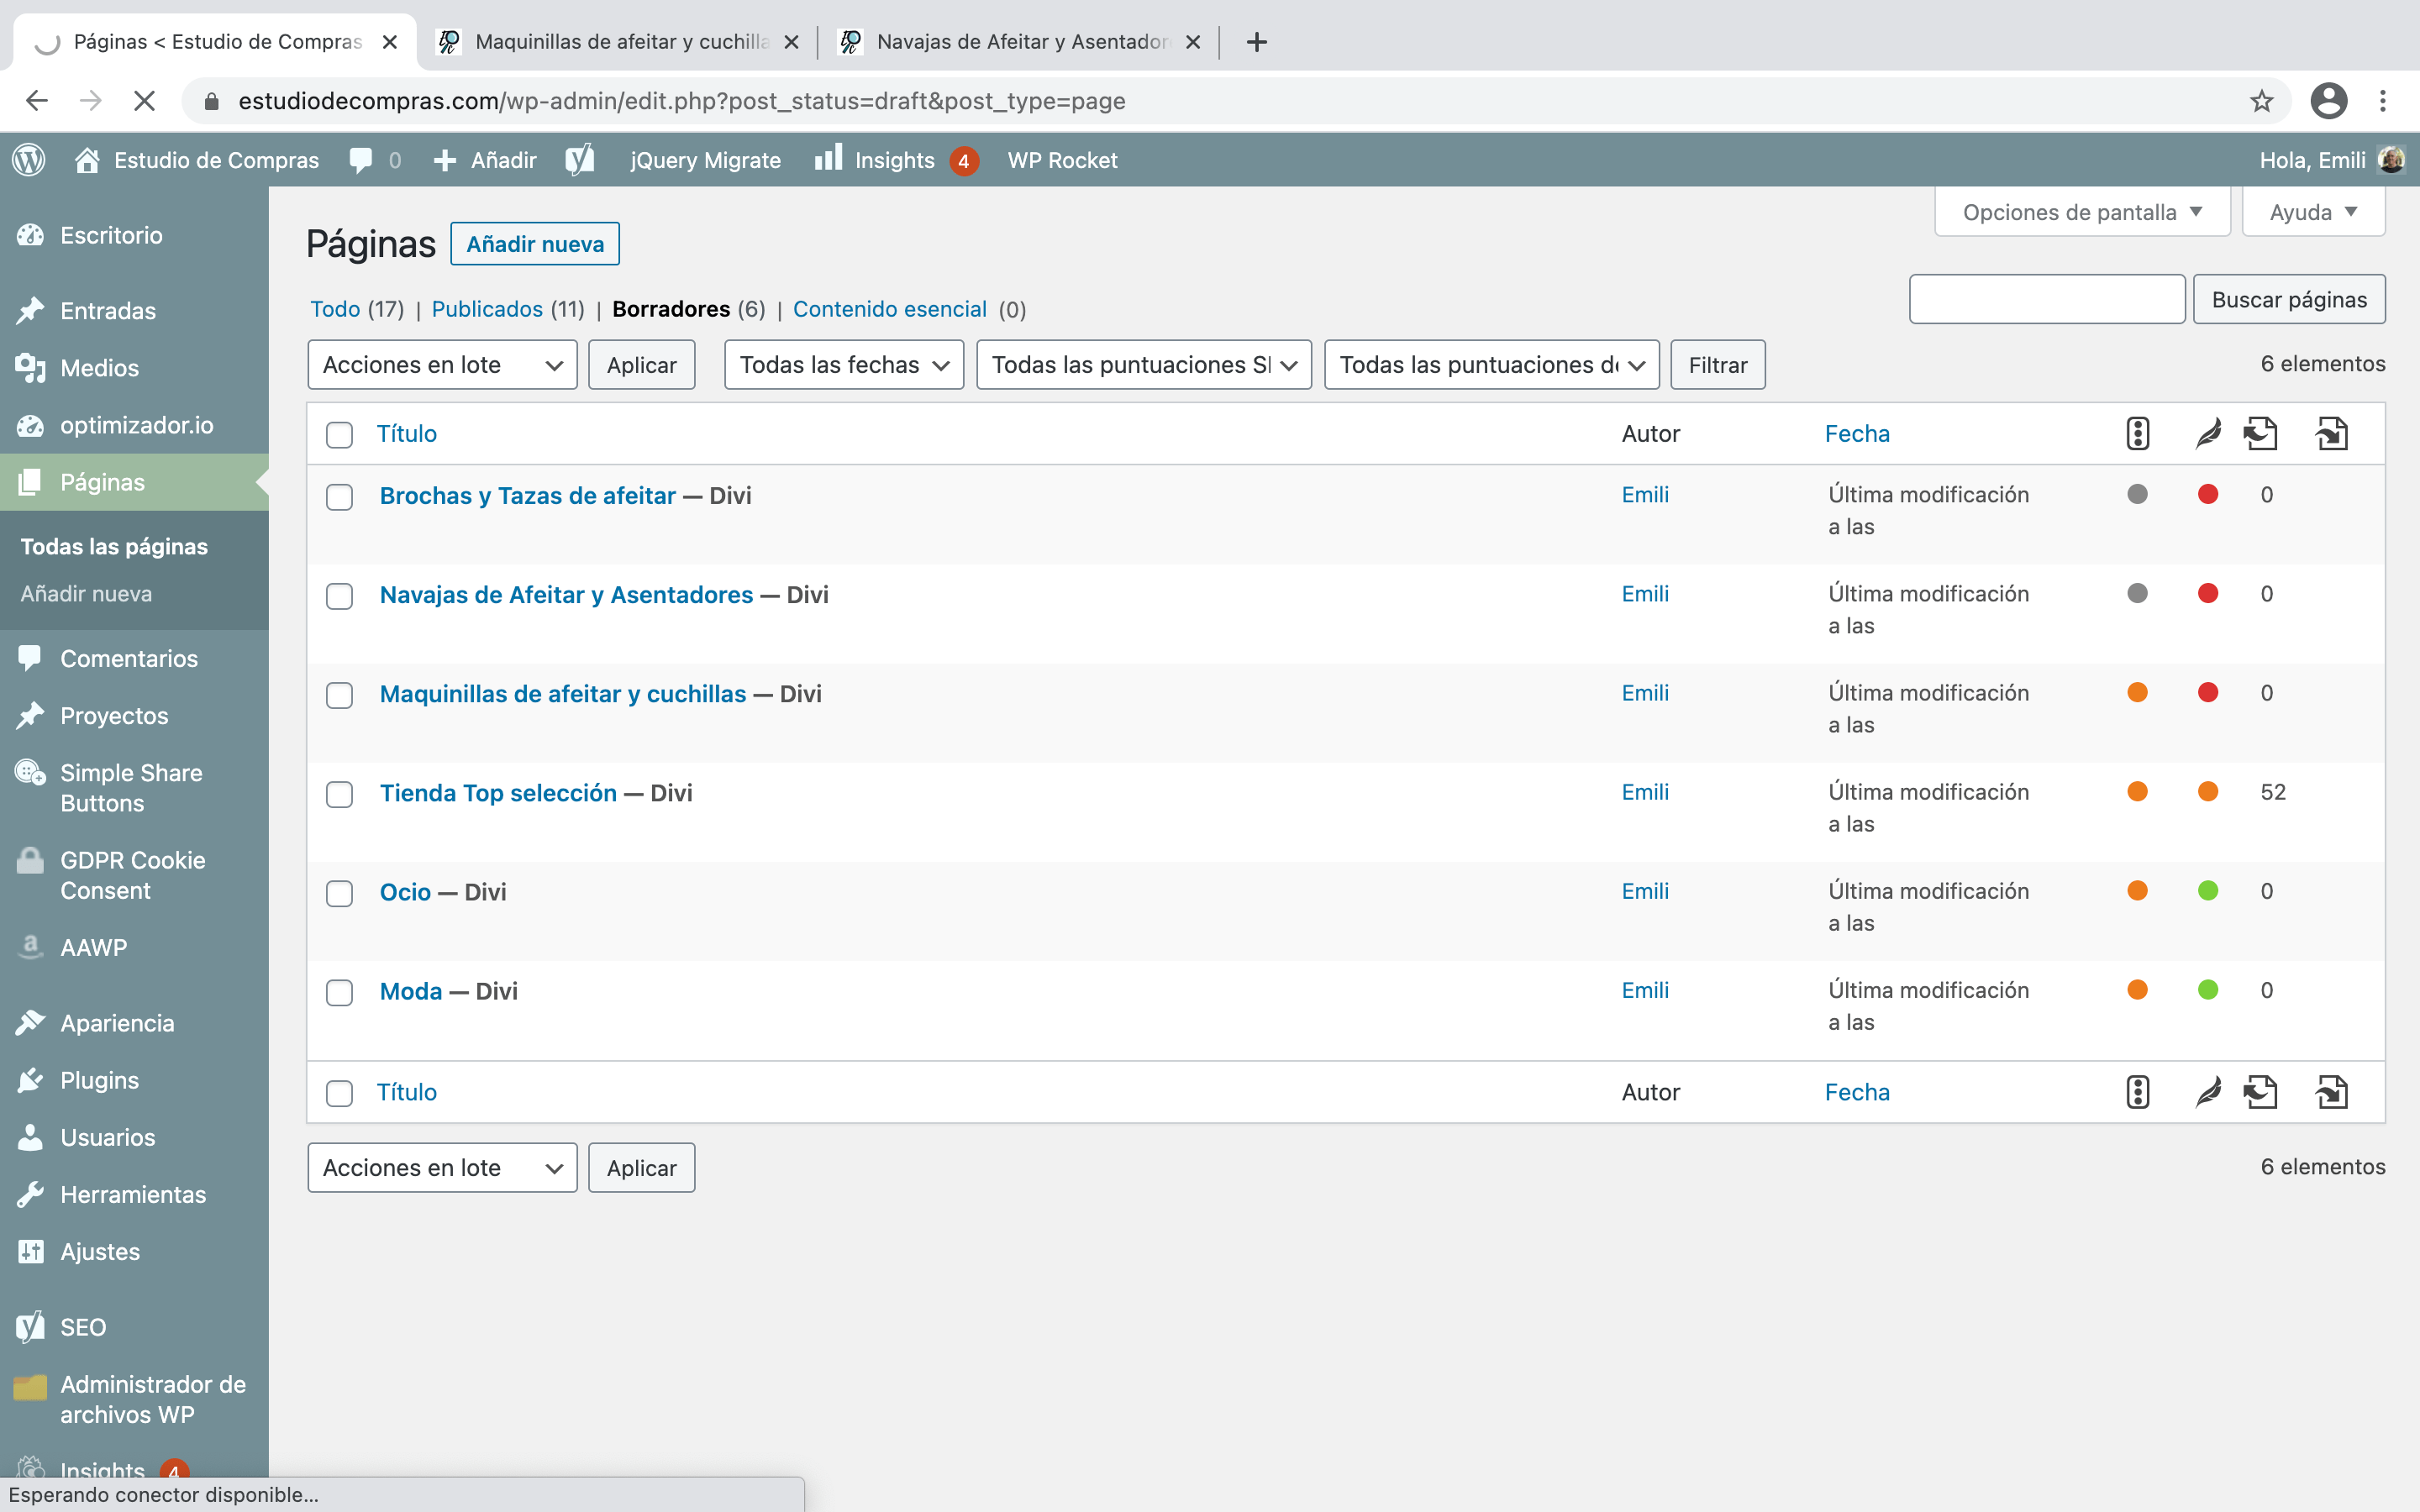This screenshot has width=2420, height=1512.
Task: Show Todo (17) pages filter
Action: coord(357,309)
